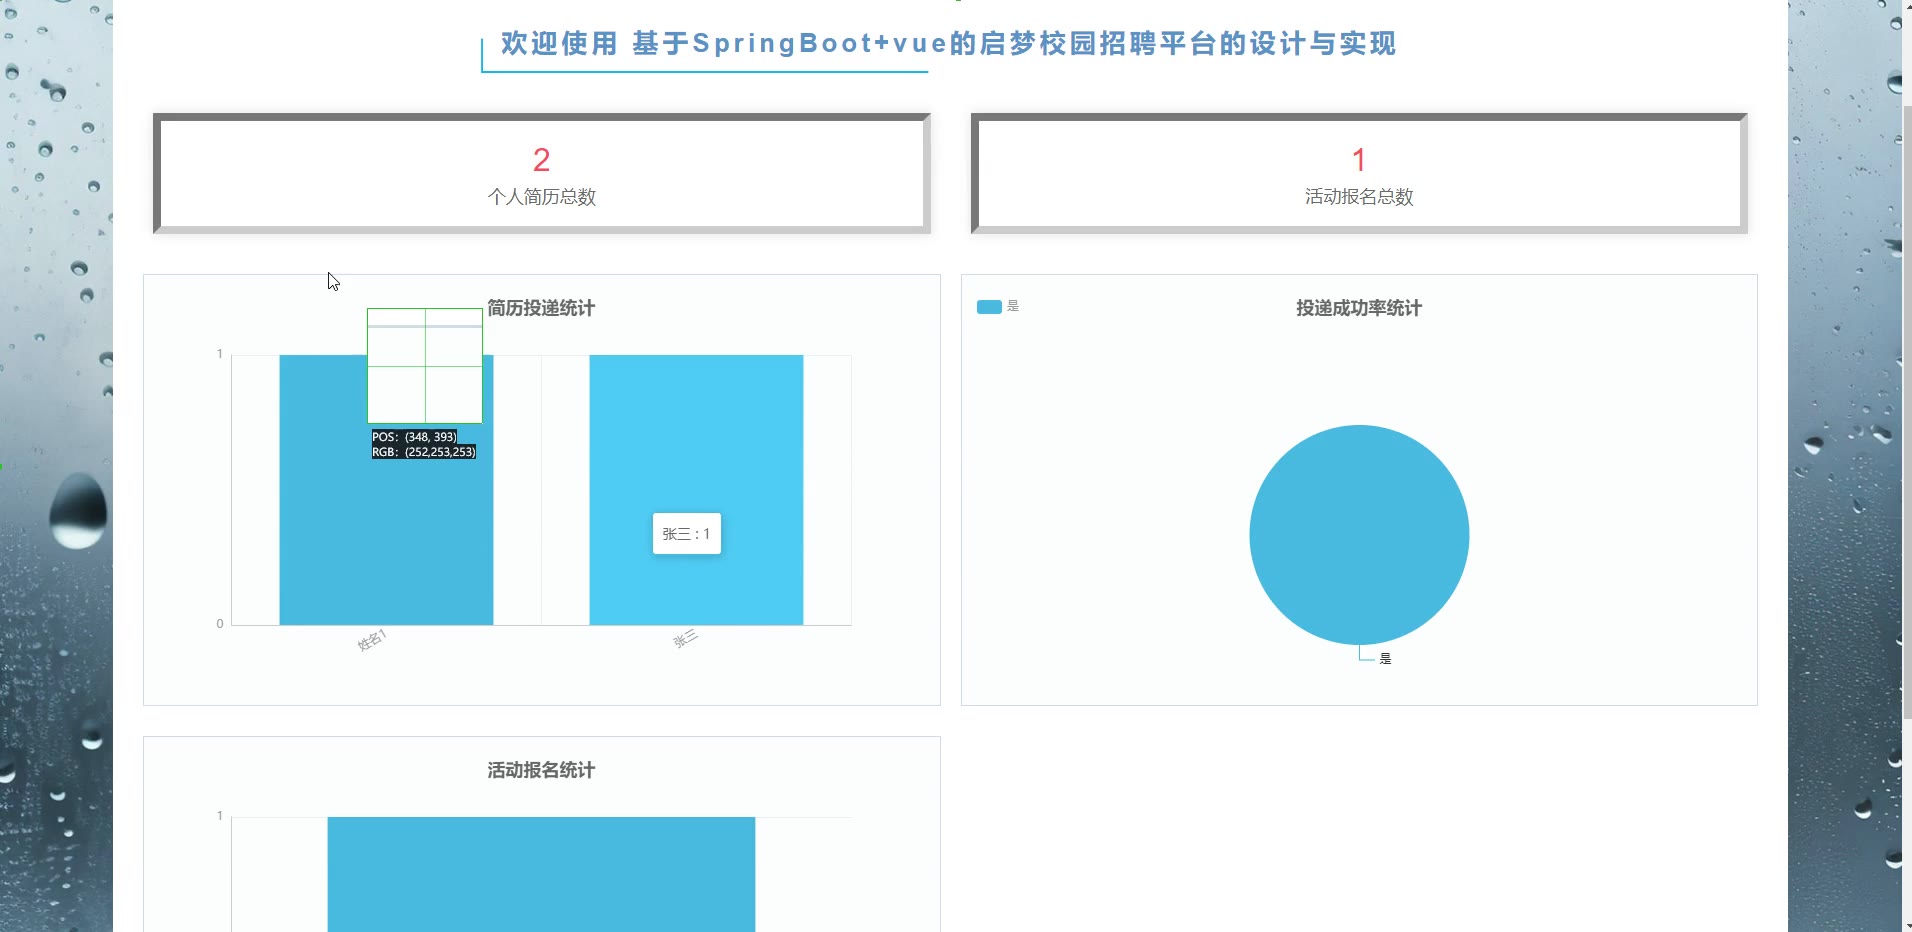Click the blue pie slice in 投递成功率统计

click(1359, 535)
